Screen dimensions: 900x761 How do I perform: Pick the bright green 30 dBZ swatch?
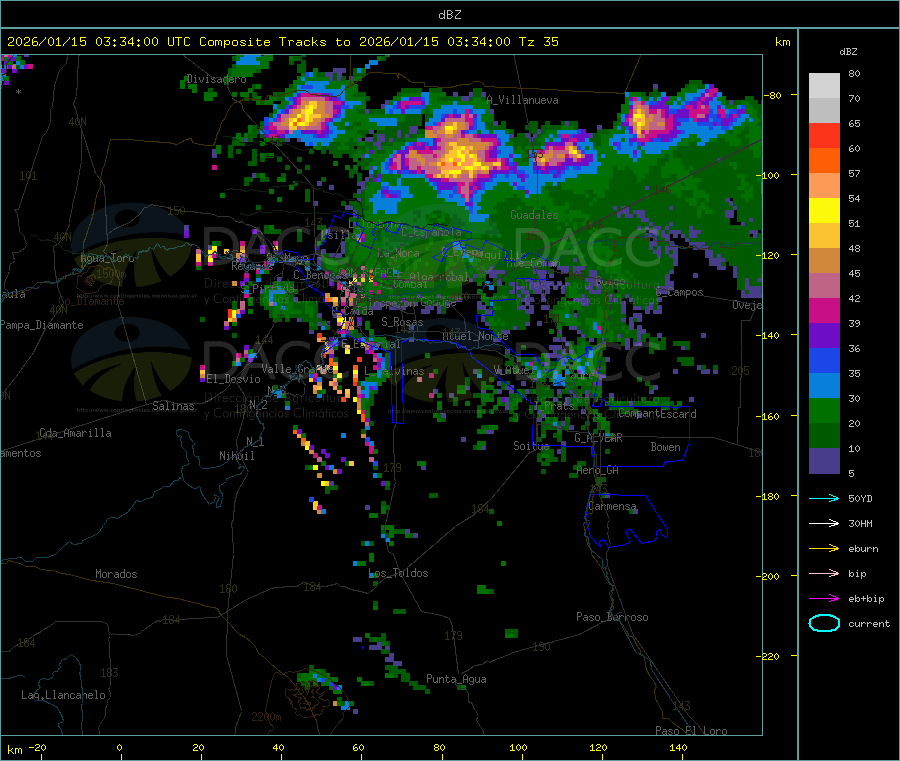824,410
